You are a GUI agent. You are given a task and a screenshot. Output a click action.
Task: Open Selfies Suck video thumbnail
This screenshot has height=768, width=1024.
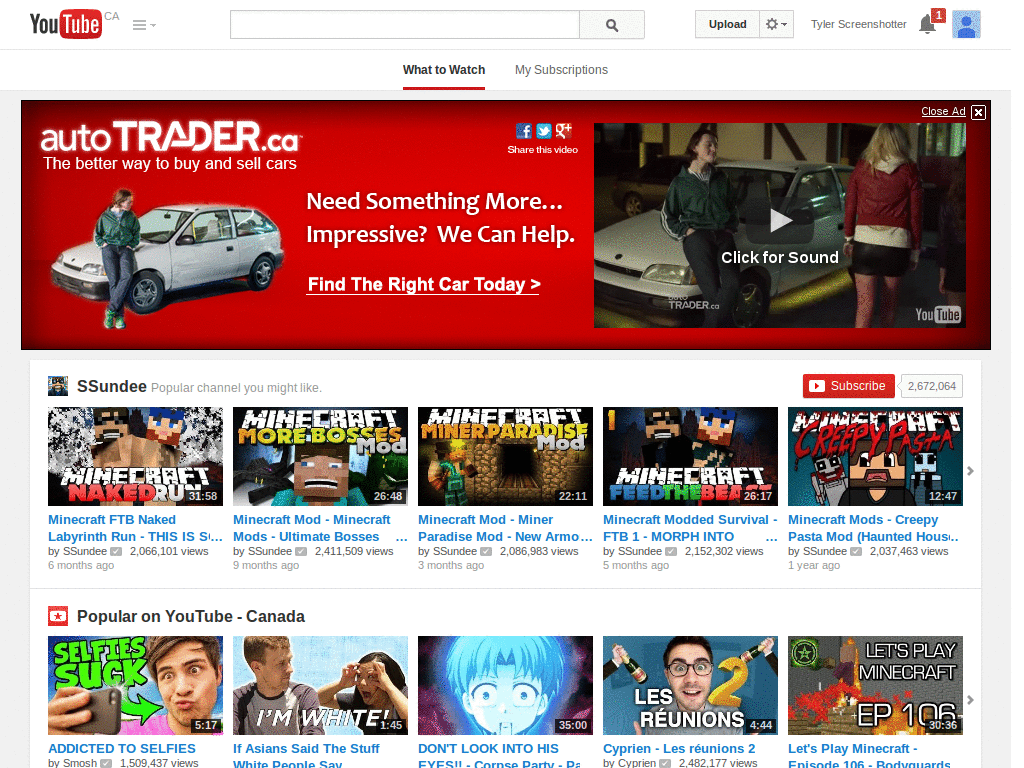click(x=135, y=686)
